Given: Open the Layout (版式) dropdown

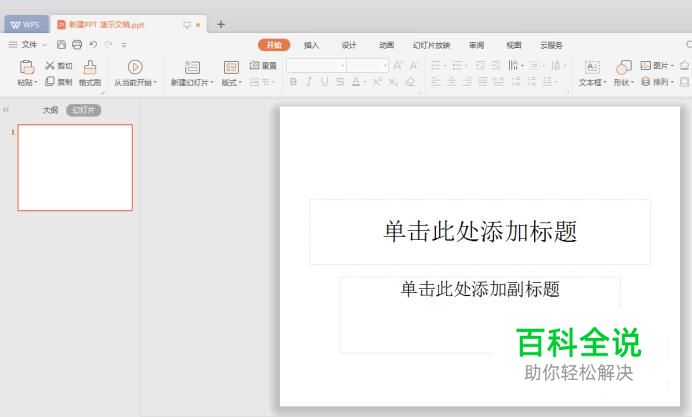Looking at the screenshot, I should [231, 82].
